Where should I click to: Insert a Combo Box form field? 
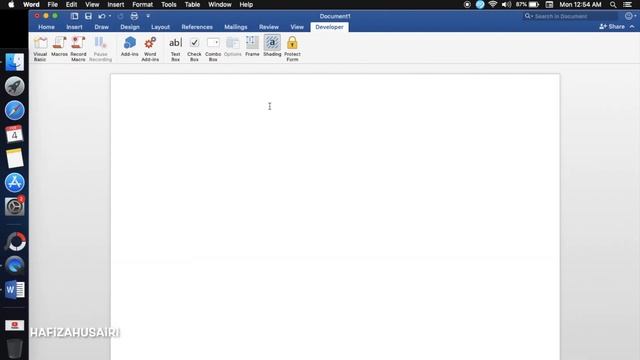213,48
